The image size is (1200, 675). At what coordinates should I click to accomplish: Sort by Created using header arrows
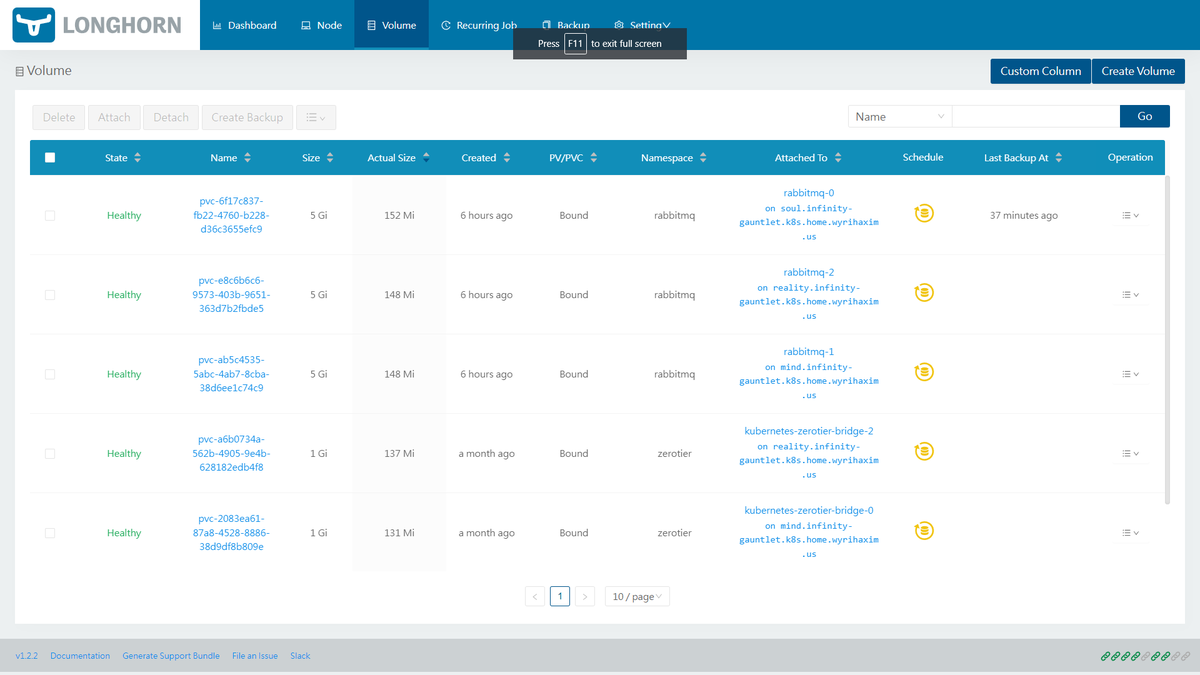click(507, 158)
